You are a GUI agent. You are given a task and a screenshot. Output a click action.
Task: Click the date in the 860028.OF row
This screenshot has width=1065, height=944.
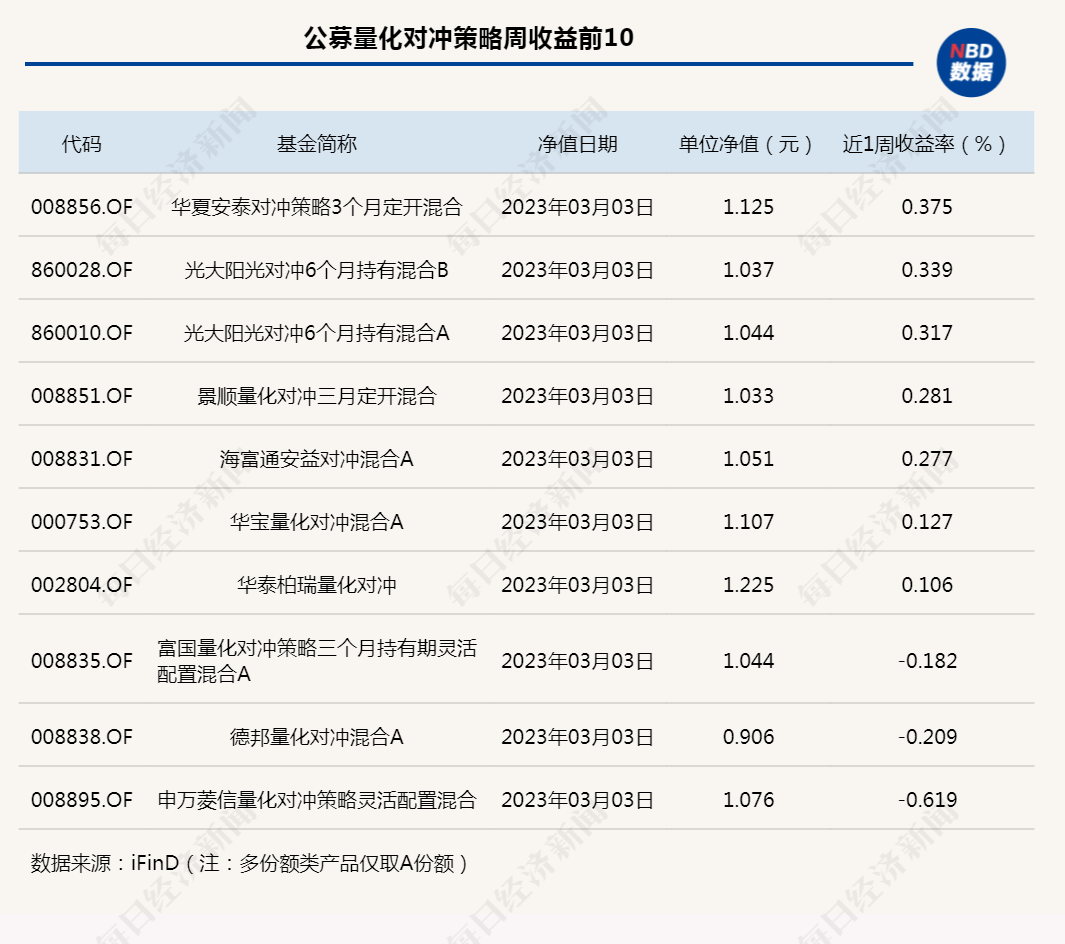pos(577,270)
